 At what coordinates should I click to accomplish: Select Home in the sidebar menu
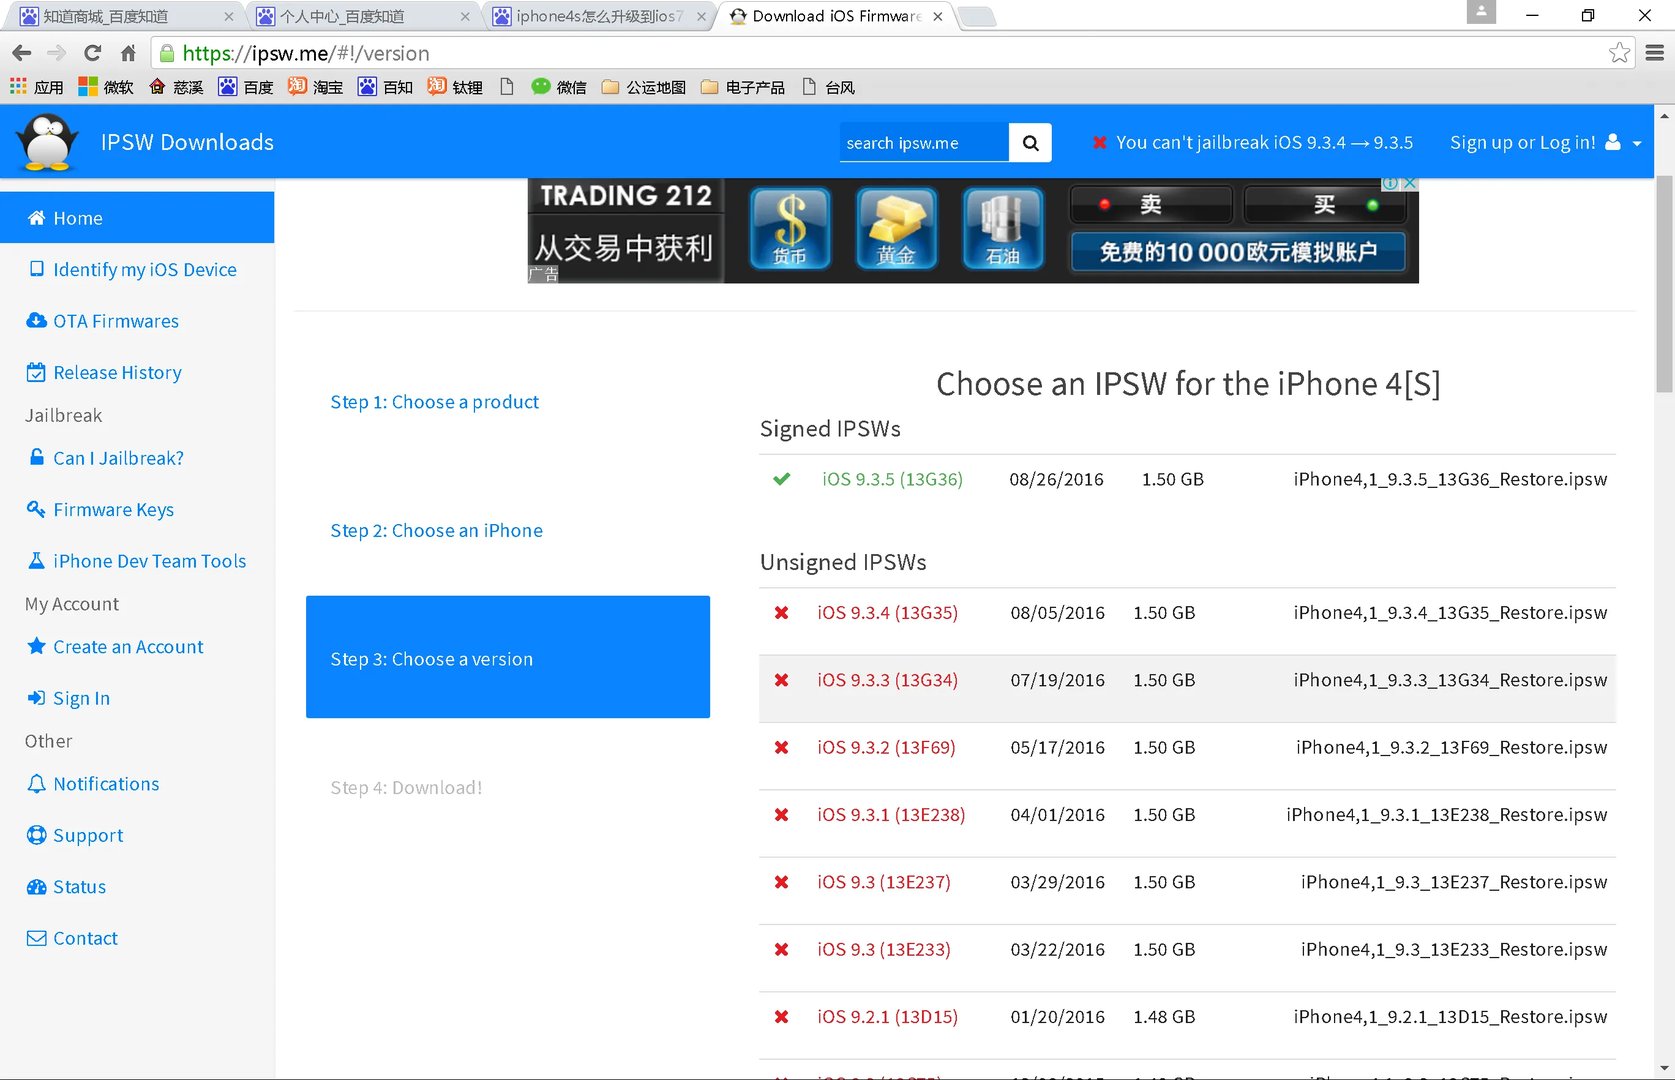tap(78, 217)
